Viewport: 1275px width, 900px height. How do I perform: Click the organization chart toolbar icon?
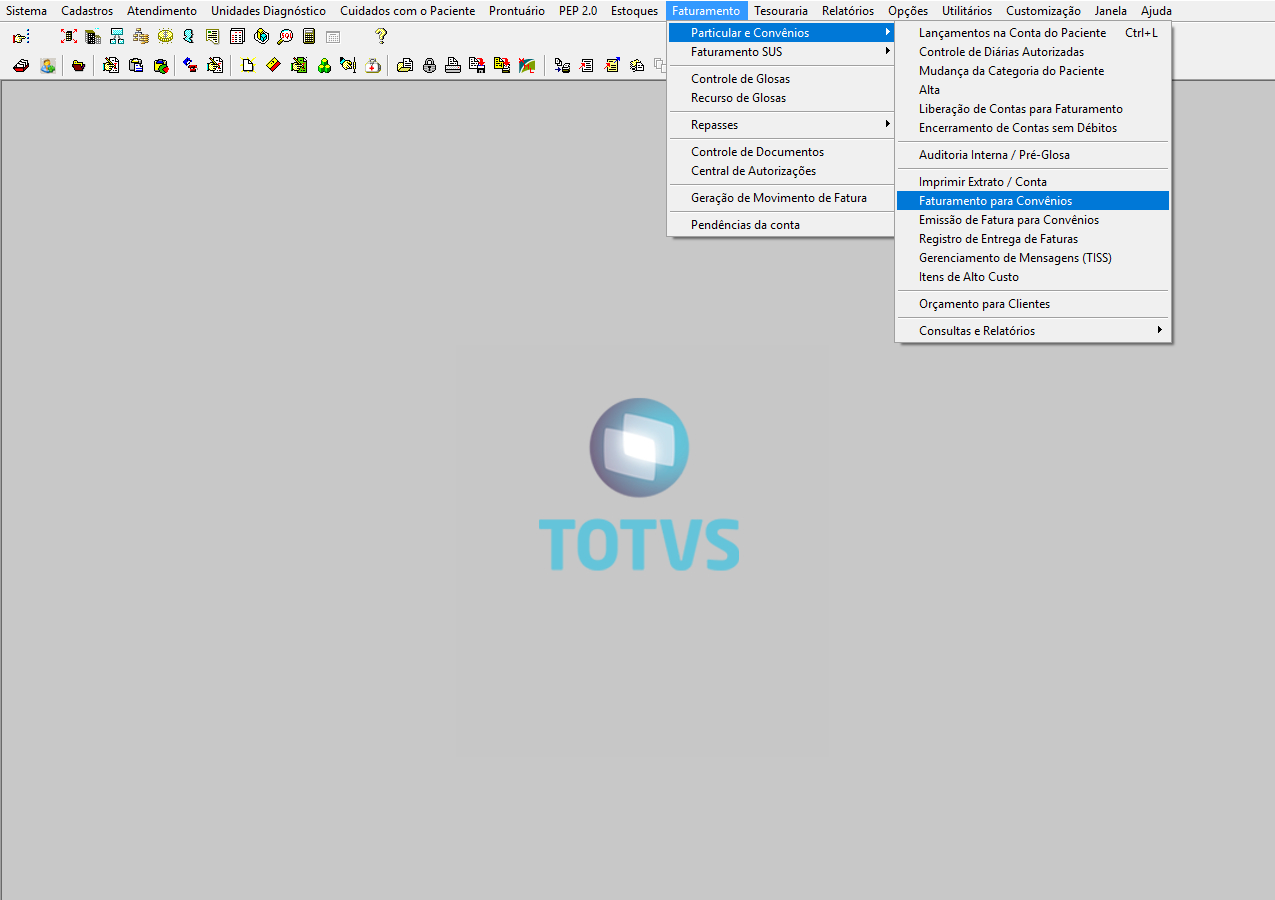click(x=141, y=37)
